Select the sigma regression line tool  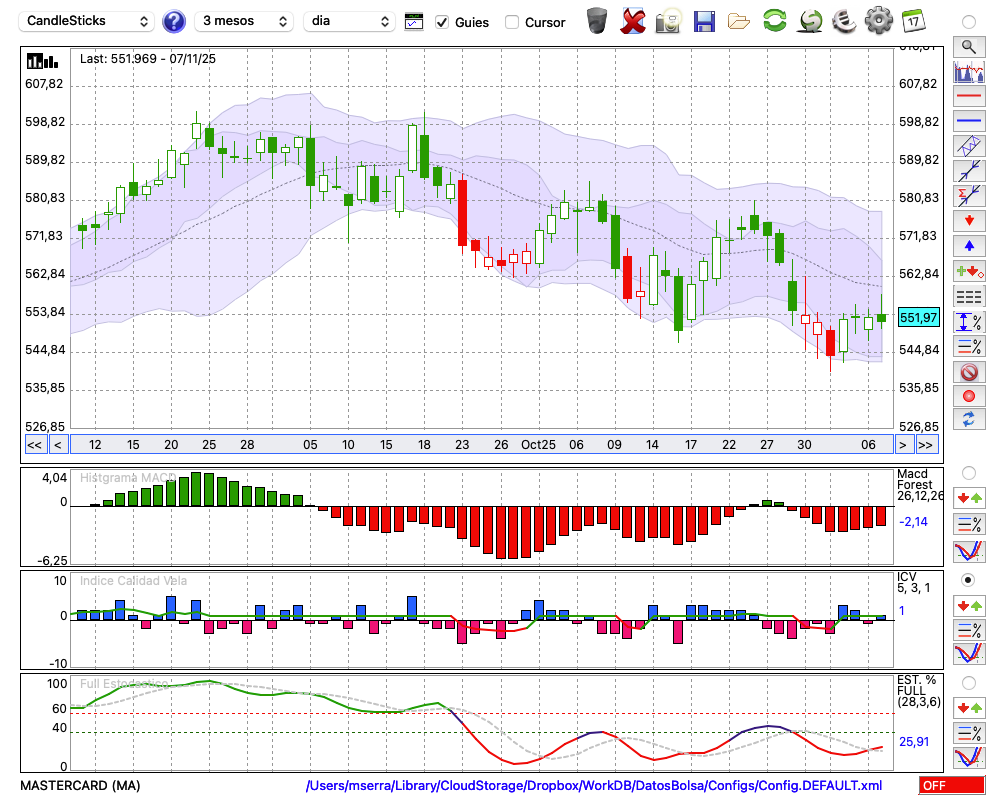point(969,196)
